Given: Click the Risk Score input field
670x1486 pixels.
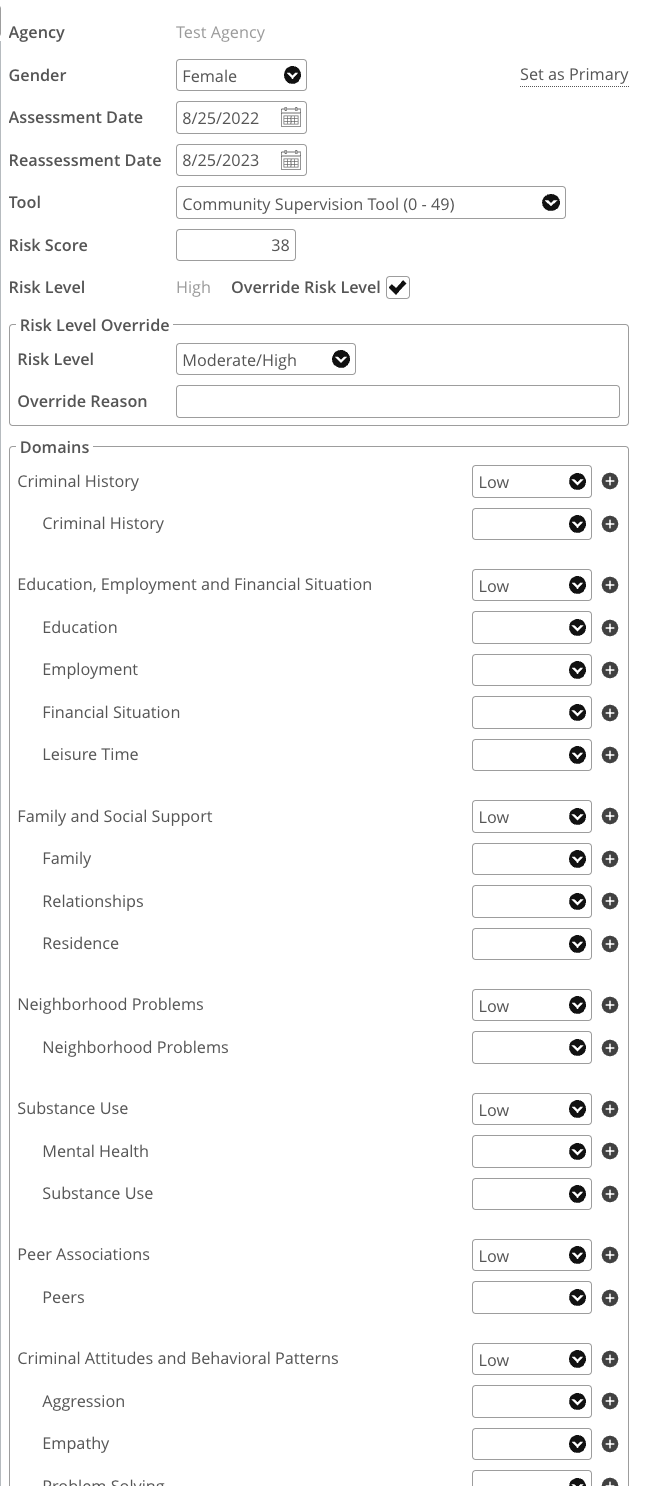Looking at the screenshot, I should click(x=236, y=245).
